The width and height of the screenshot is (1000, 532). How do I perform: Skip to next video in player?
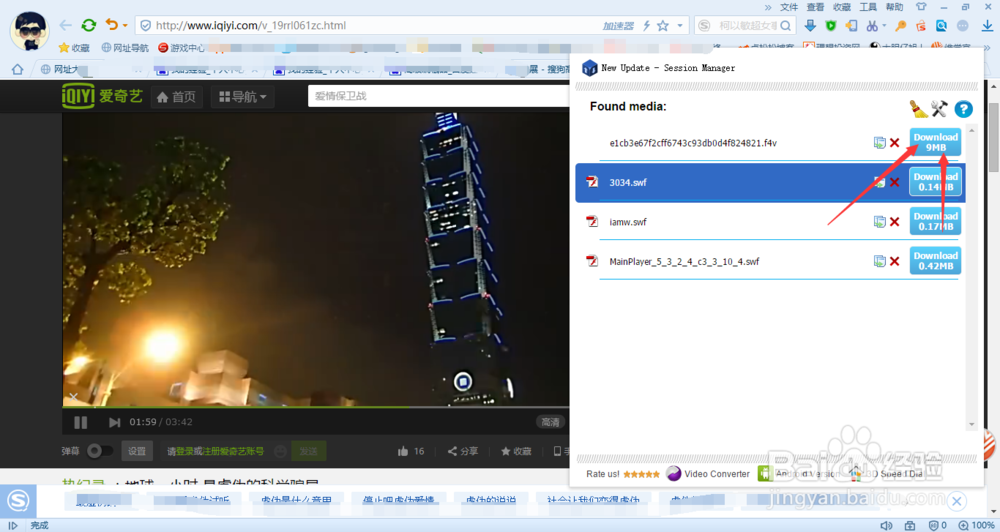pyautogui.click(x=114, y=422)
